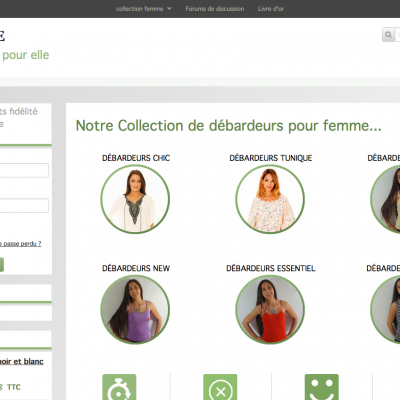Image resolution: width=400 pixels, height=400 pixels.
Task: Open Forums de discussion menu item
Action: [215, 9]
